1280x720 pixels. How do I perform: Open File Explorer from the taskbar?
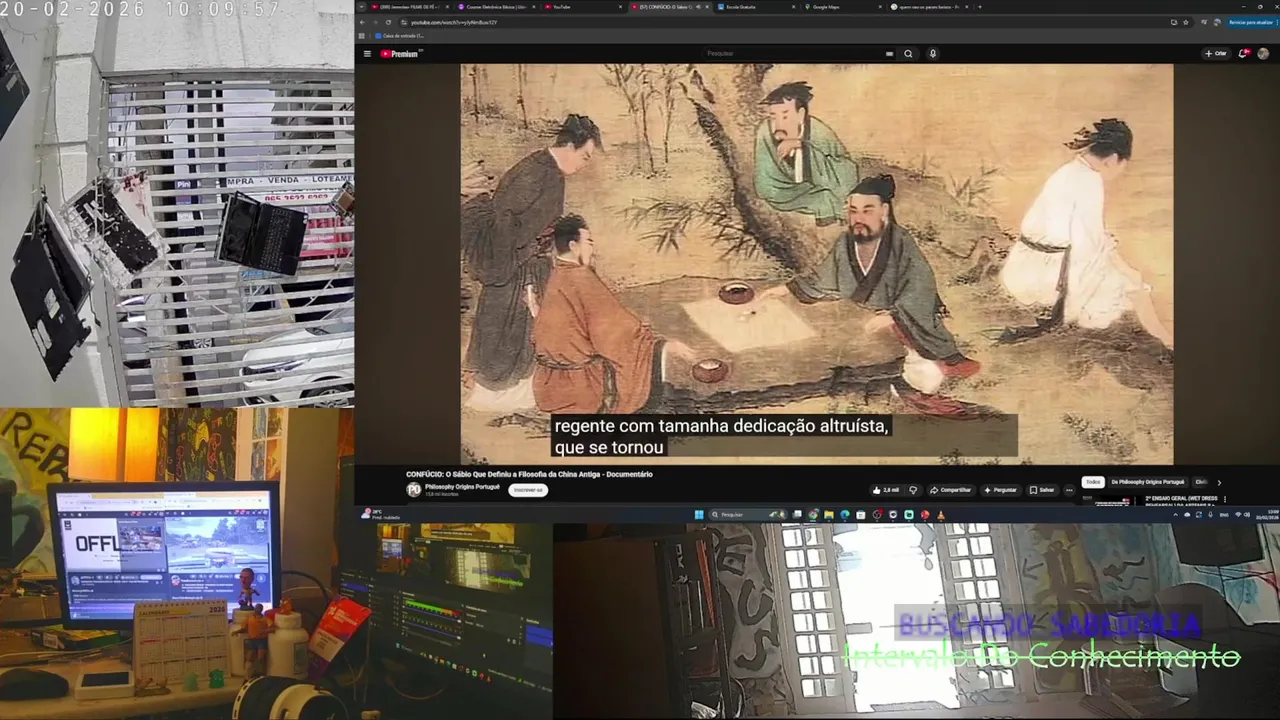[x=829, y=515]
